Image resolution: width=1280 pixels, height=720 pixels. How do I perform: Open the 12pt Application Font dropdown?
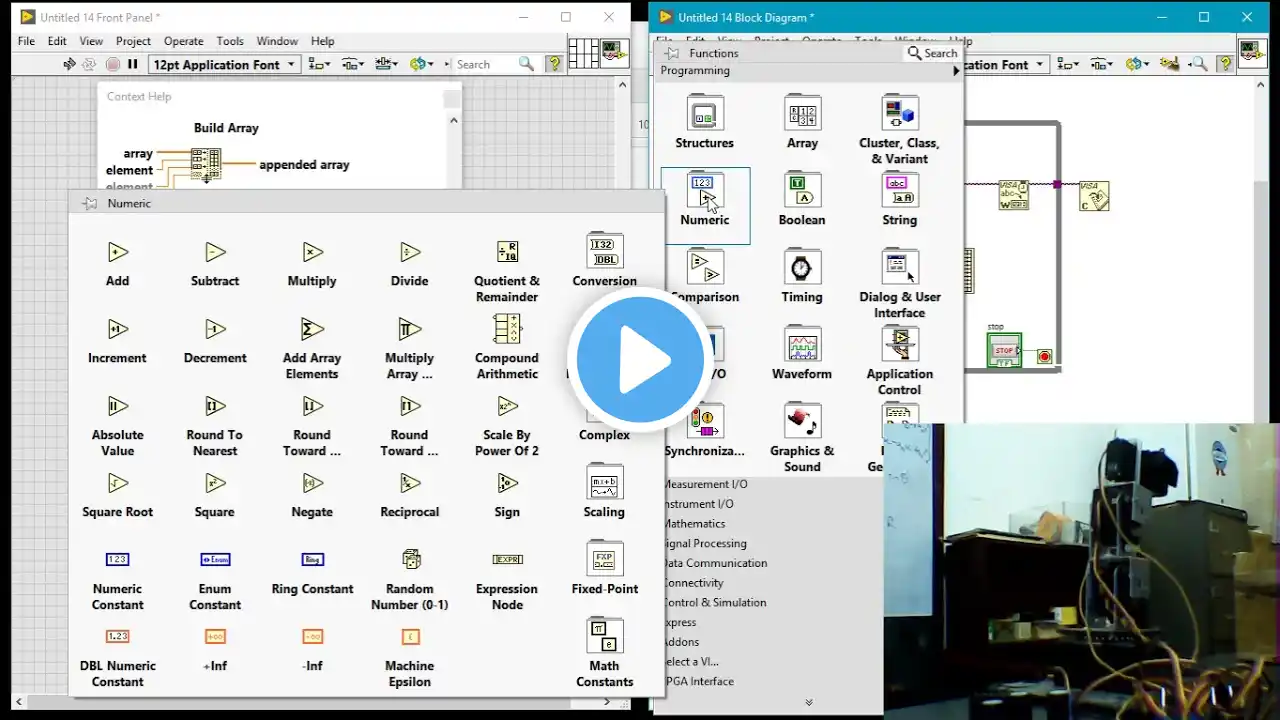tap(225, 64)
